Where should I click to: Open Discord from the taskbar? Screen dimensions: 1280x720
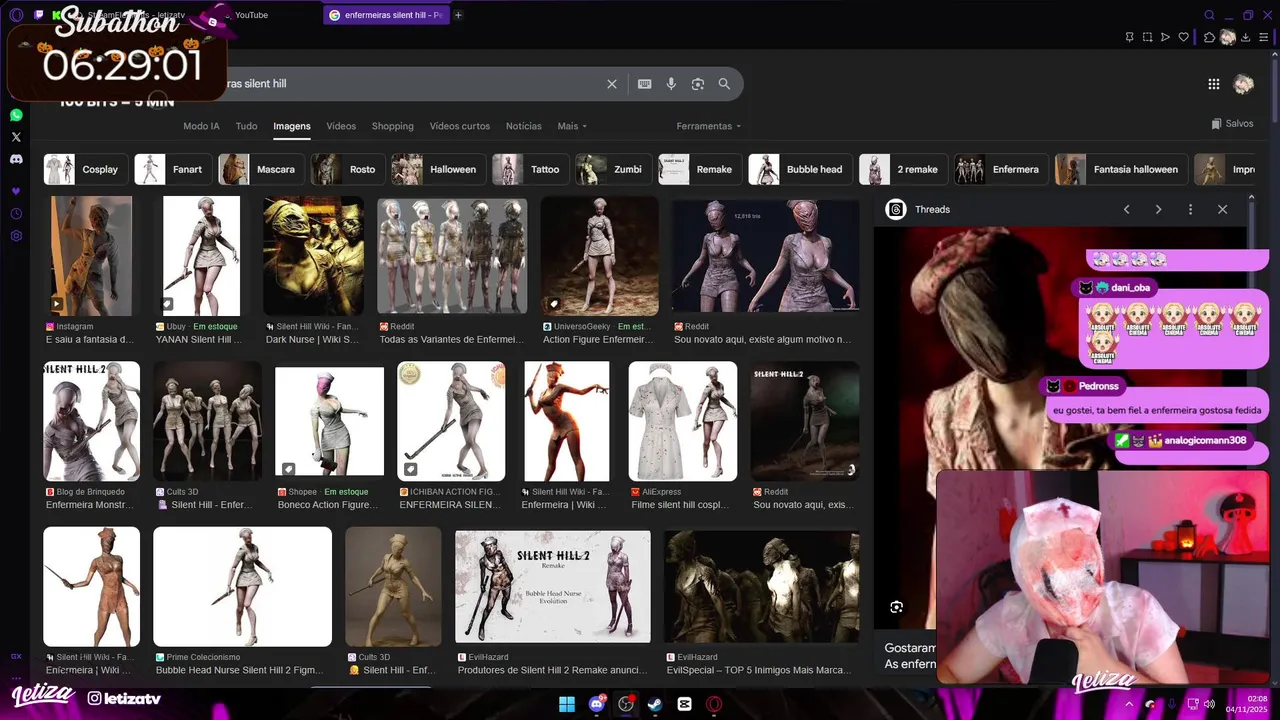coord(597,704)
